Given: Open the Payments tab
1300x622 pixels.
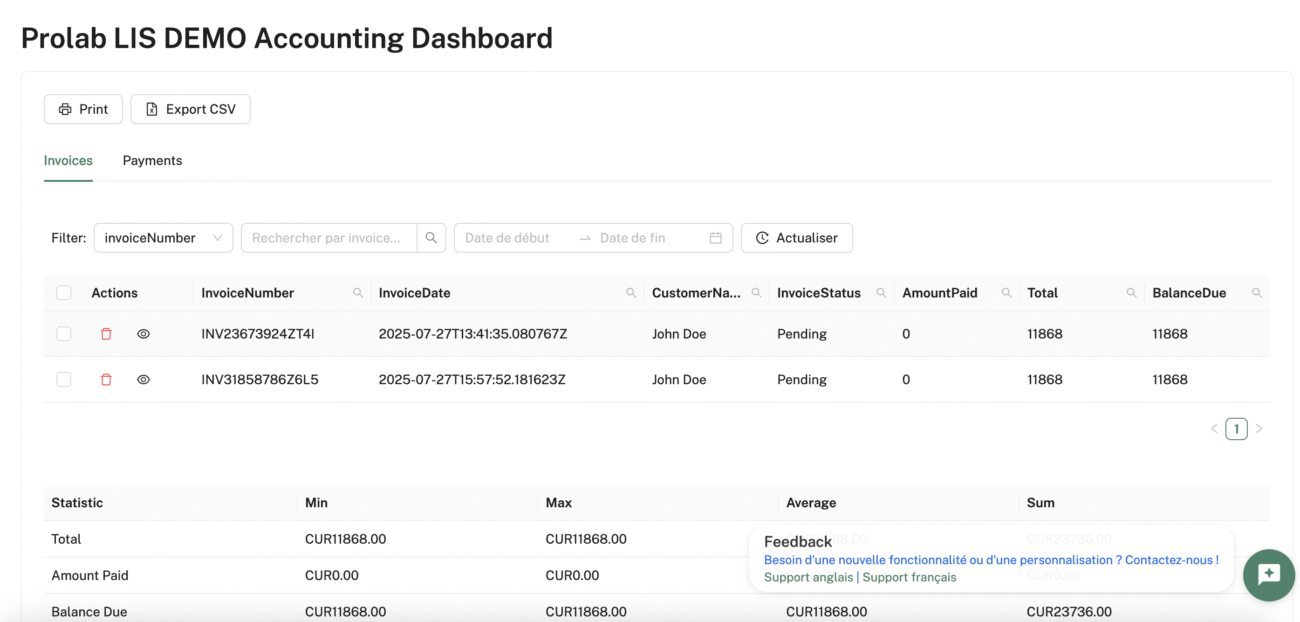Looking at the screenshot, I should (152, 160).
